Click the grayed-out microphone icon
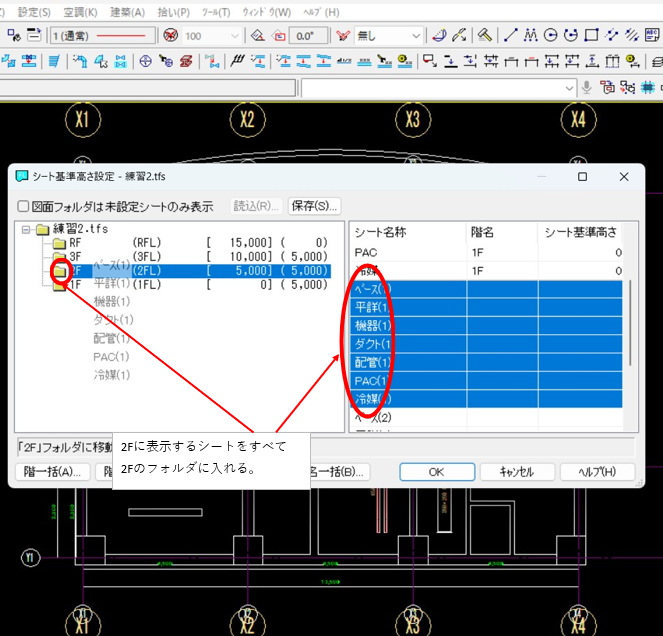 click(x=586, y=88)
